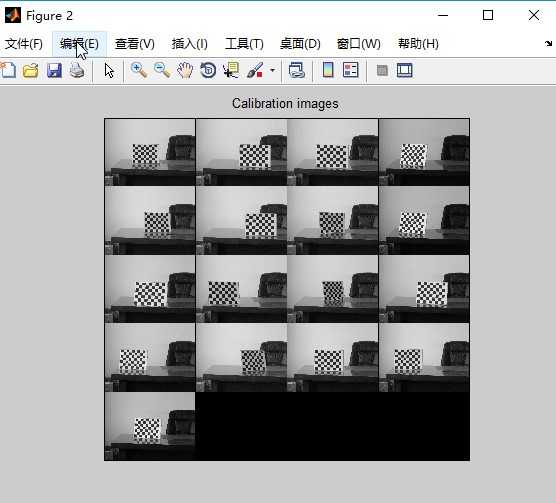Dock the figure using the corner arrow
This screenshot has width=556, height=503.
548,44
